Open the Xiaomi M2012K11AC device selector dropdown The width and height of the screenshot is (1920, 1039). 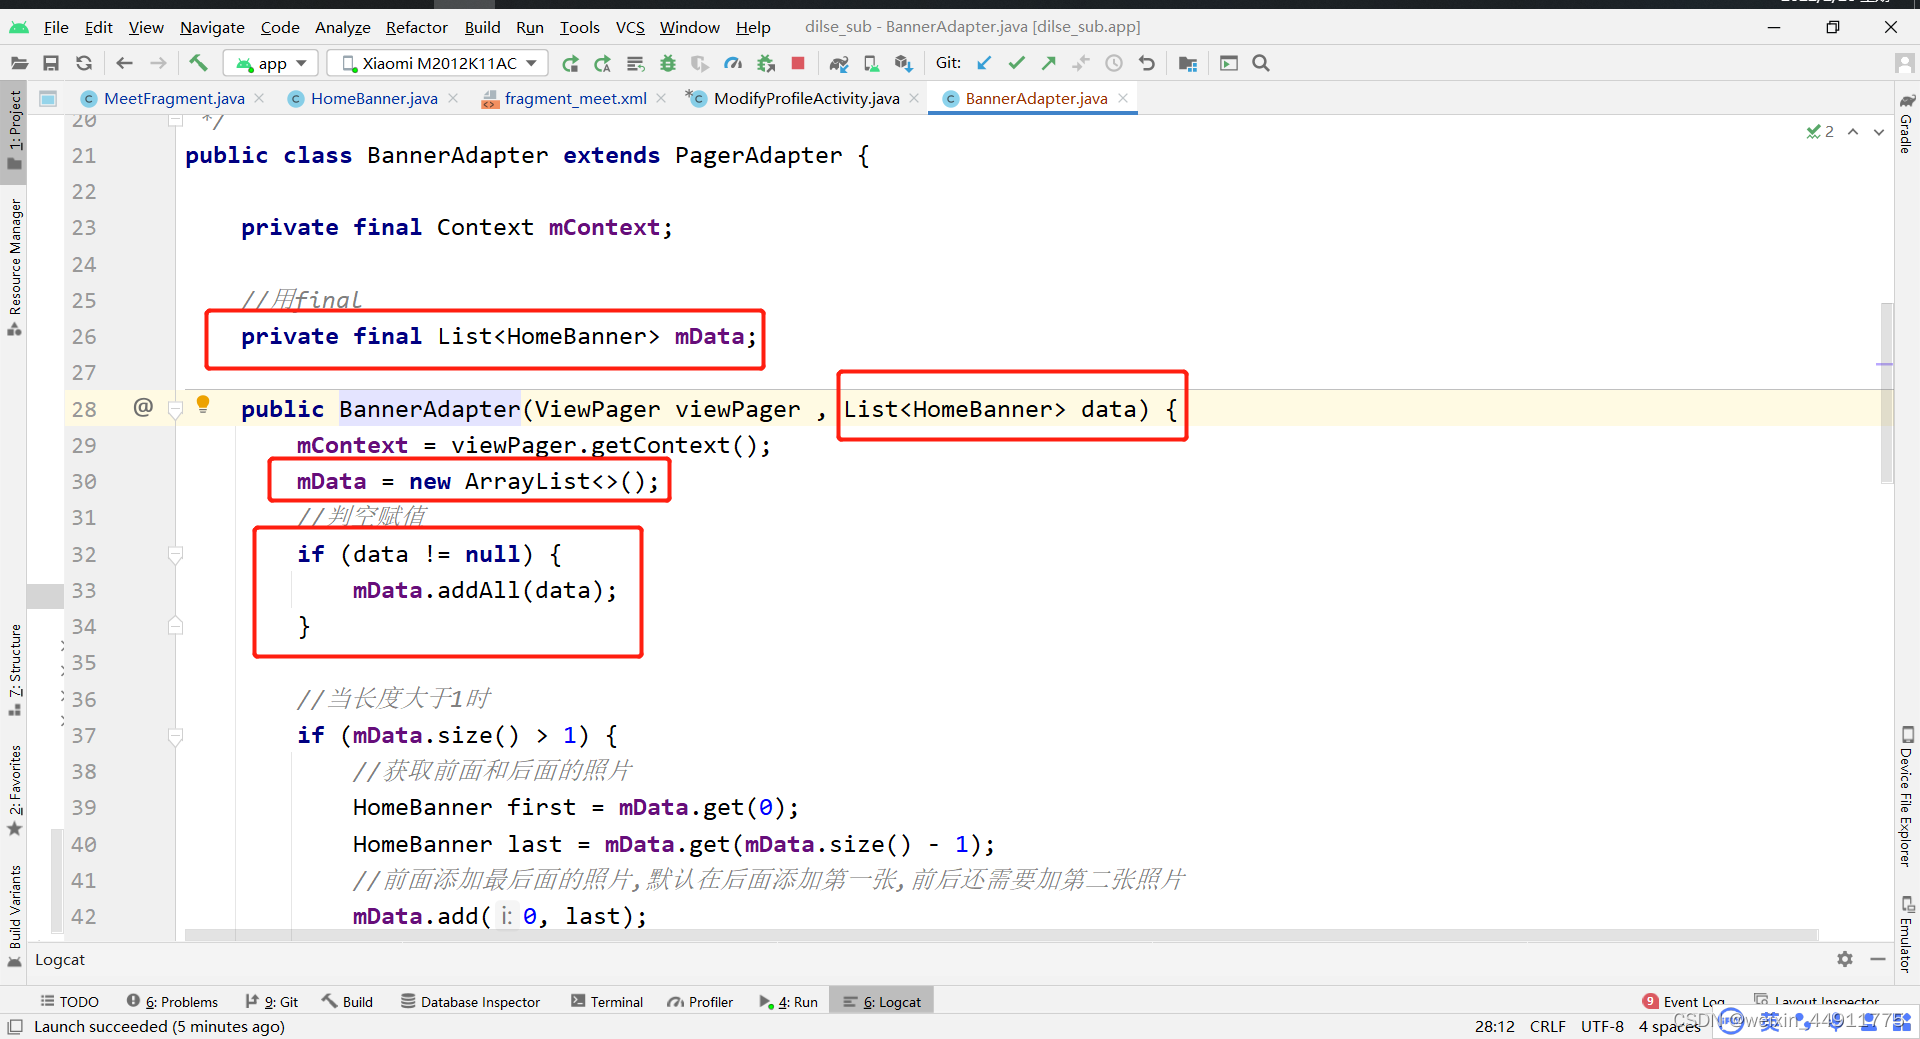(437, 62)
